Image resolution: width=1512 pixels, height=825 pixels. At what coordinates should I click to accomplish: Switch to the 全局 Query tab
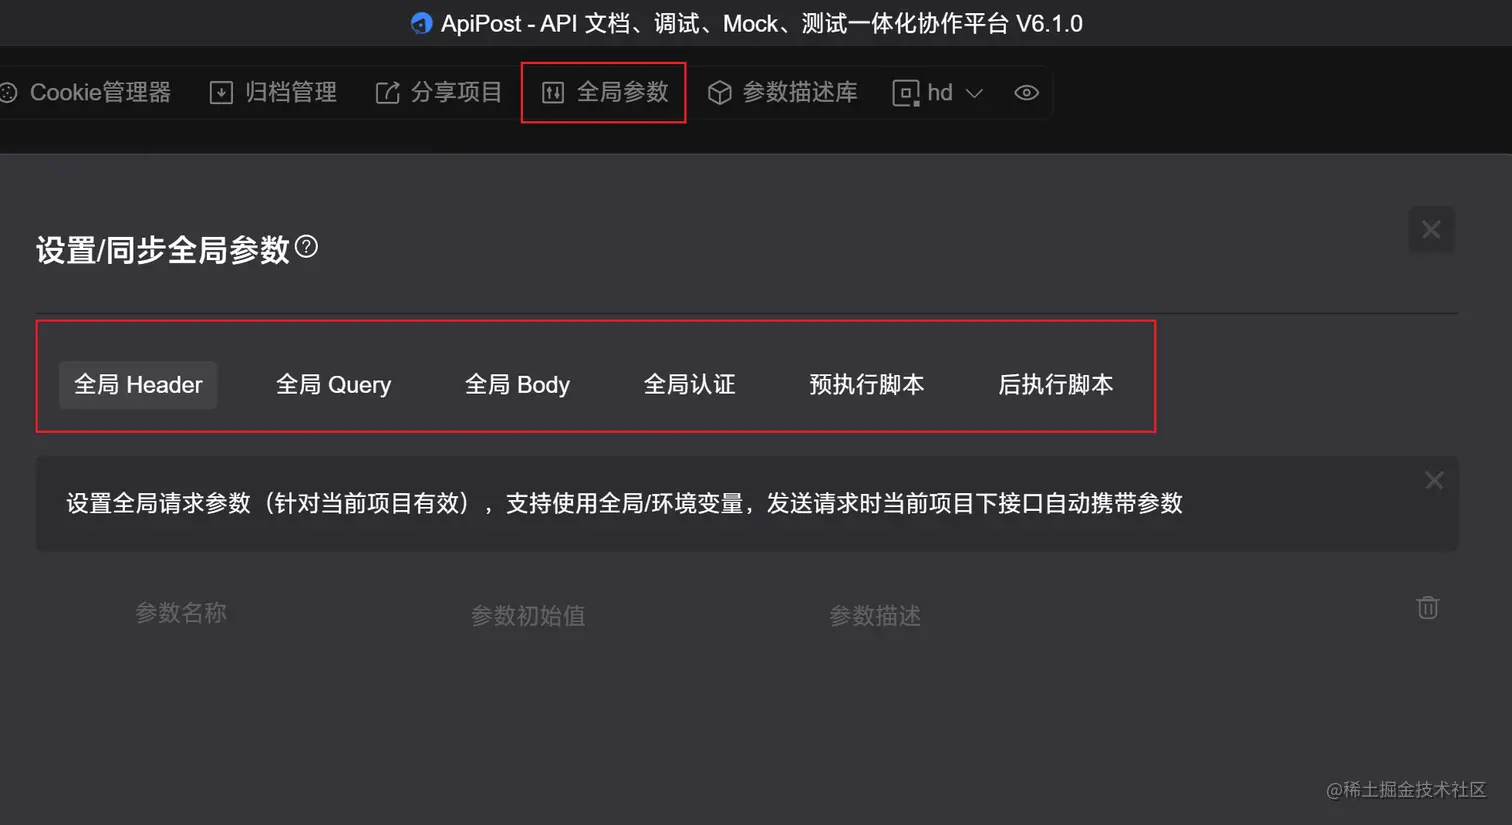coord(333,385)
